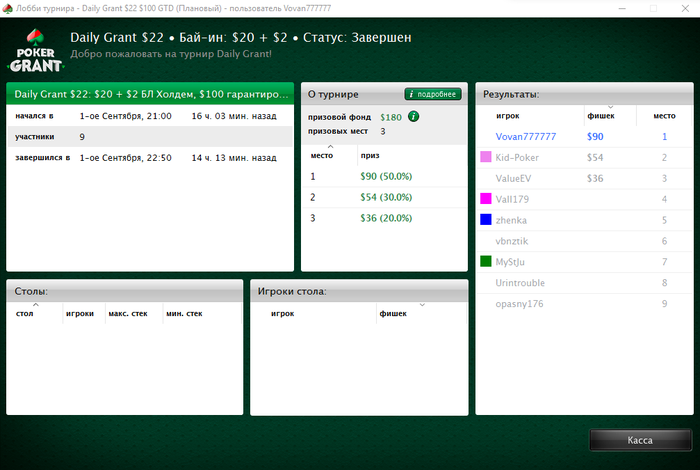Image resolution: width=700 pixels, height=470 pixels.
Task: Click the $54 (30.0%) second place prize
Action: point(386,197)
